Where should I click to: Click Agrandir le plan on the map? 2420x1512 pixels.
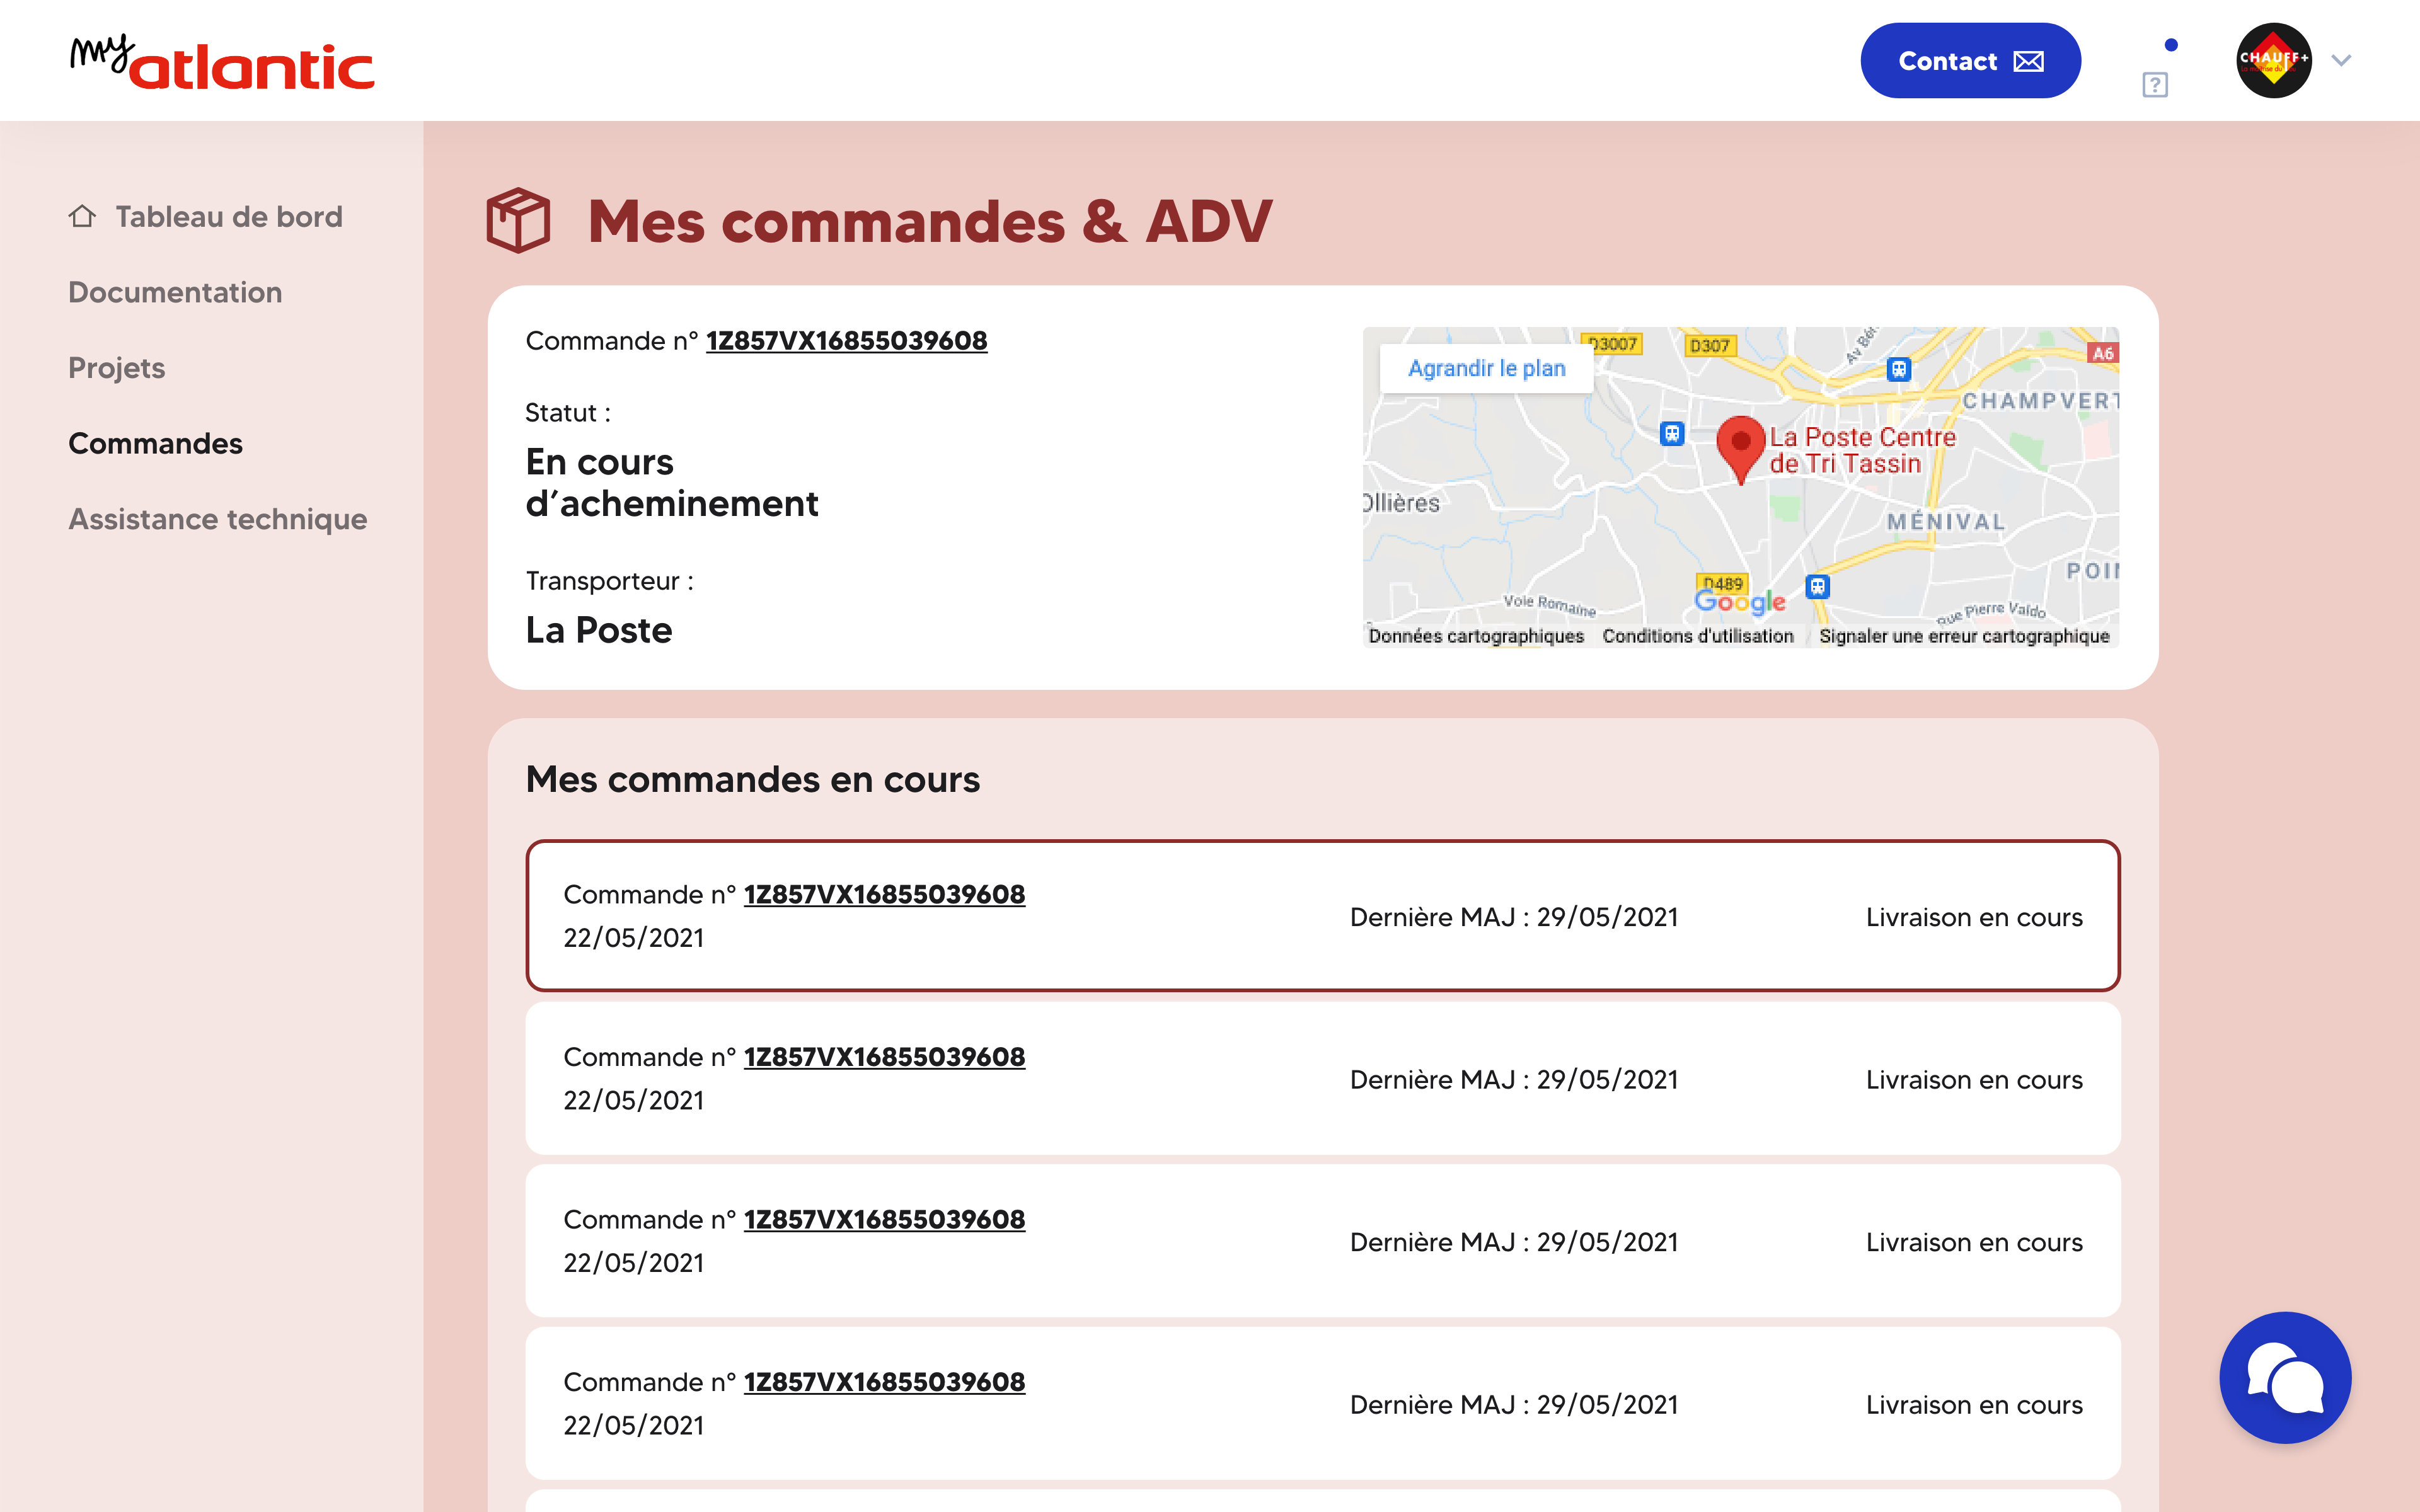(x=1486, y=368)
